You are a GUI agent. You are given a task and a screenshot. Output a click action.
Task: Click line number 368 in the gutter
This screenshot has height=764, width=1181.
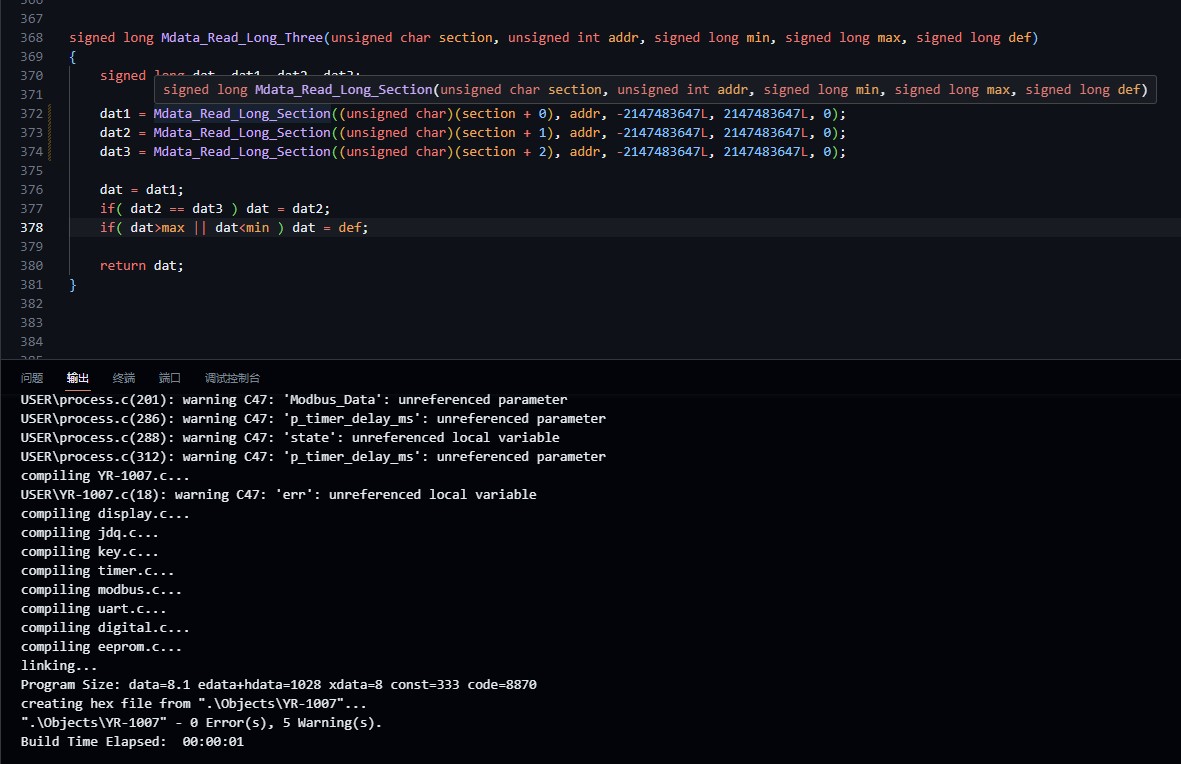coord(32,38)
